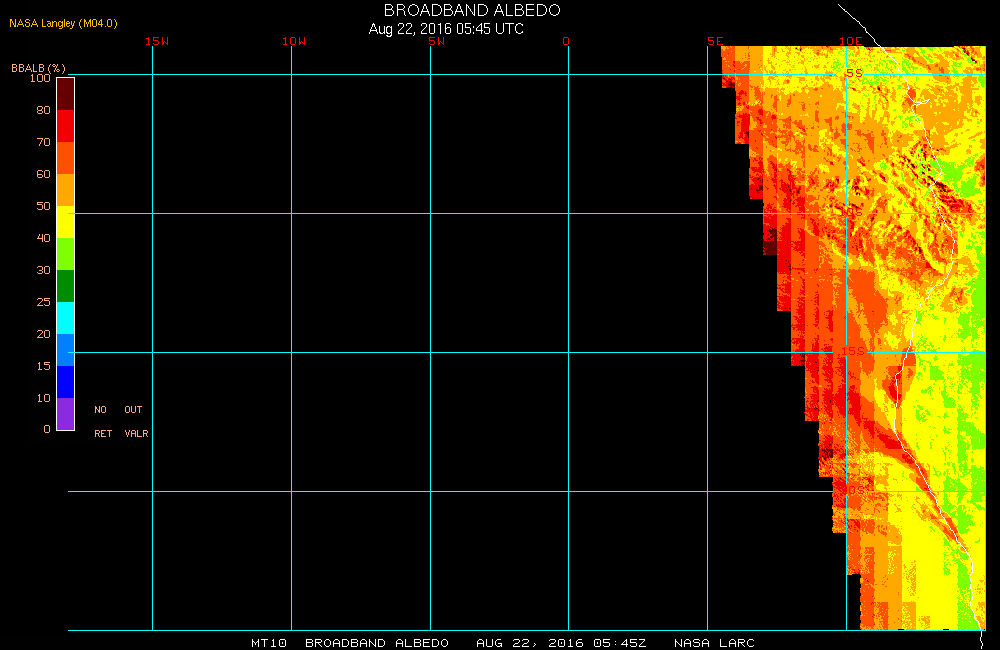
Task: Click the NASA Langley (M04.0) label
Action: (57, 23)
